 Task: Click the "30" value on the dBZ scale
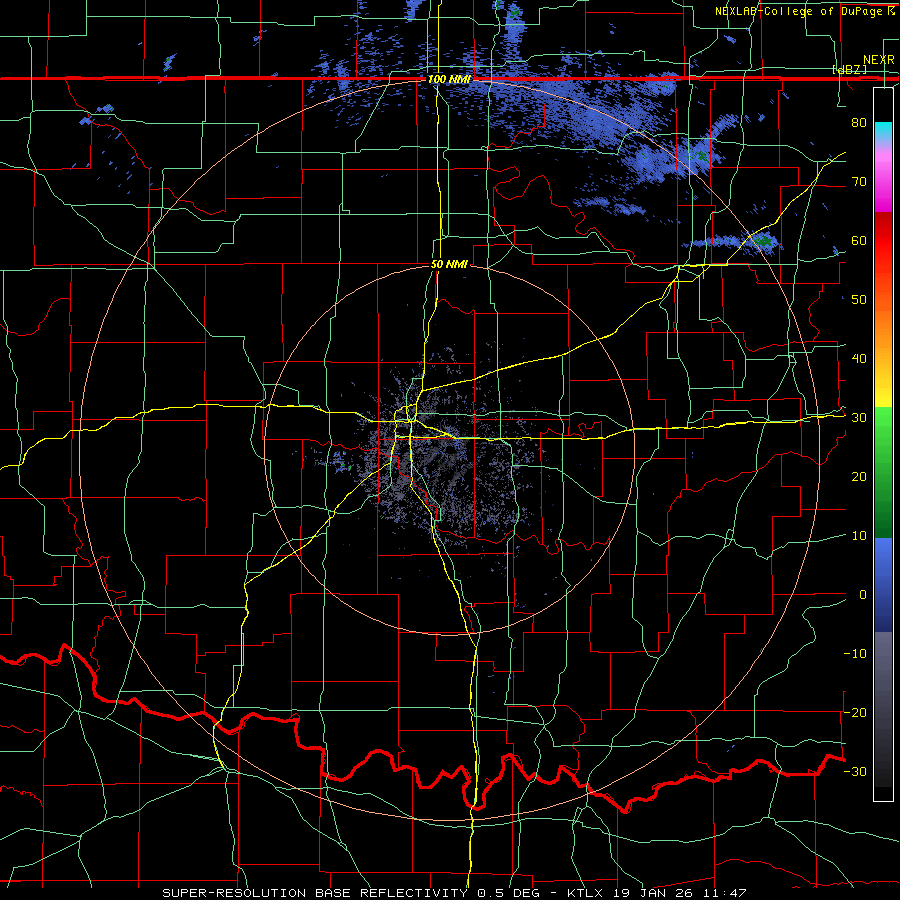point(859,418)
